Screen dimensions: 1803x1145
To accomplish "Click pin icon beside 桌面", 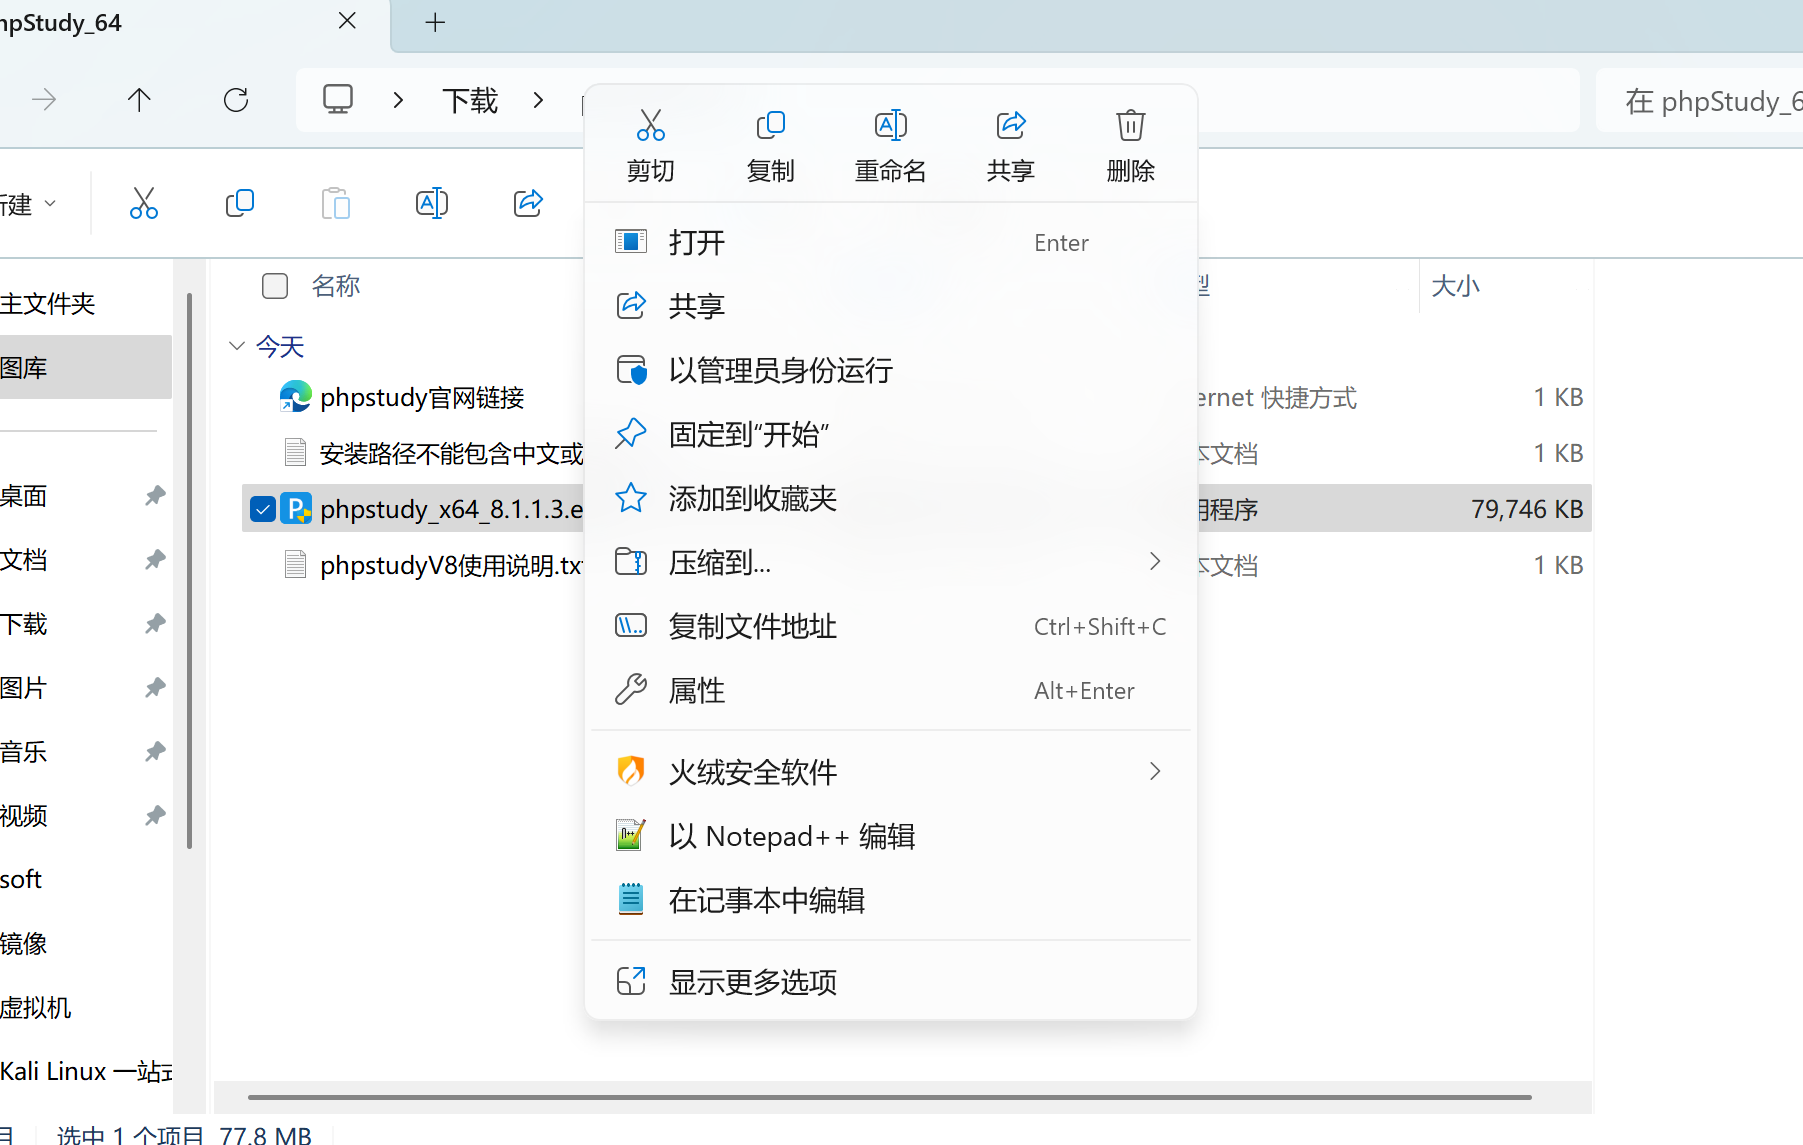I will pyautogui.click(x=155, y=495).
